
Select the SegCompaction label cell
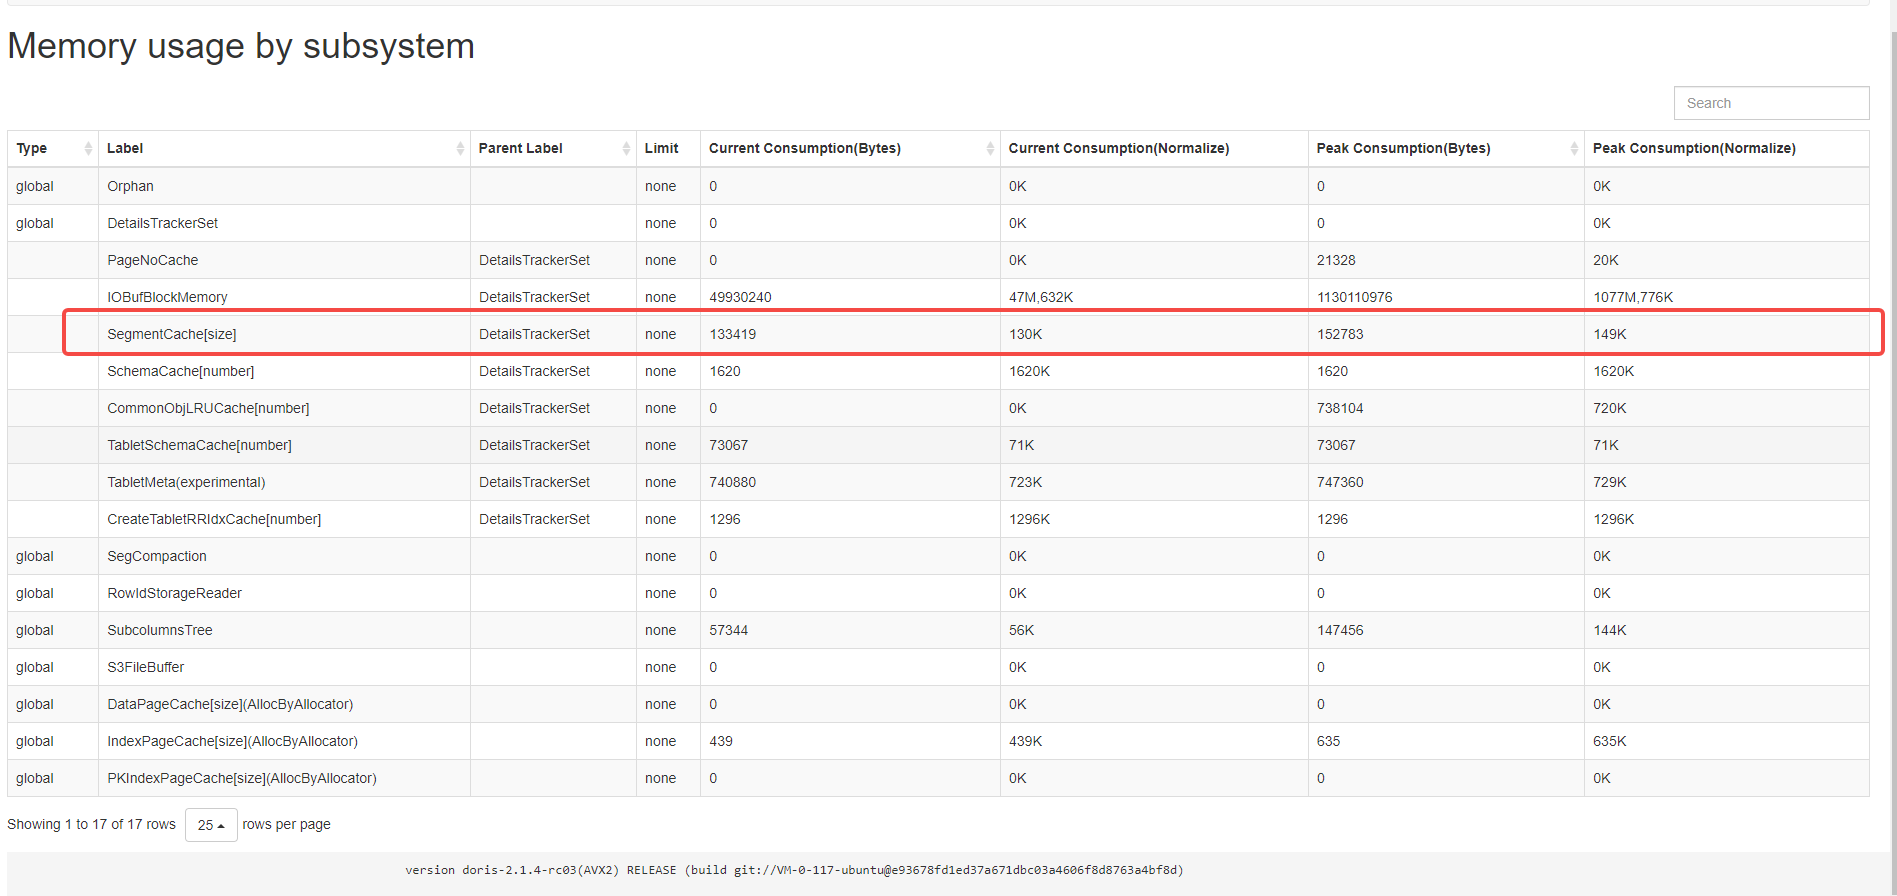(284, 556)
